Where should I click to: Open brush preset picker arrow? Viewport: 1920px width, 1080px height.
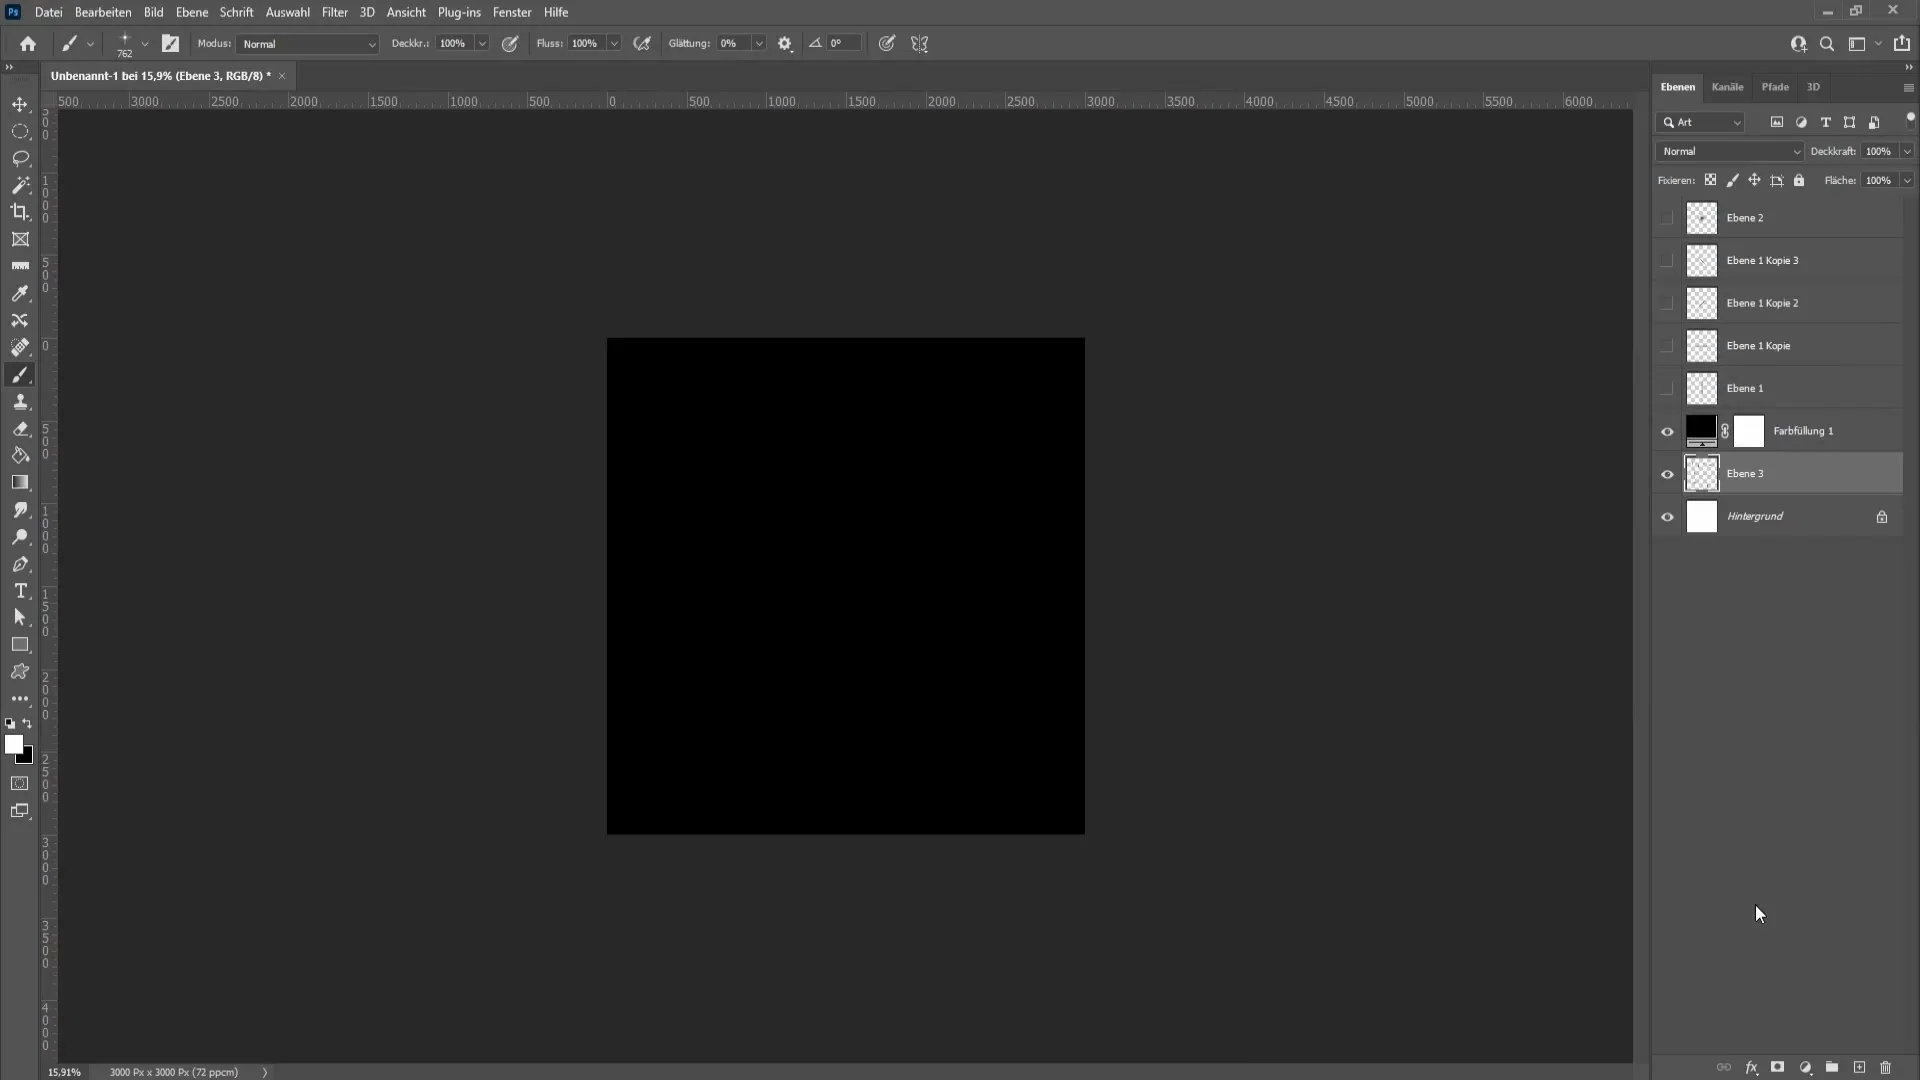[x=145, y=44]
